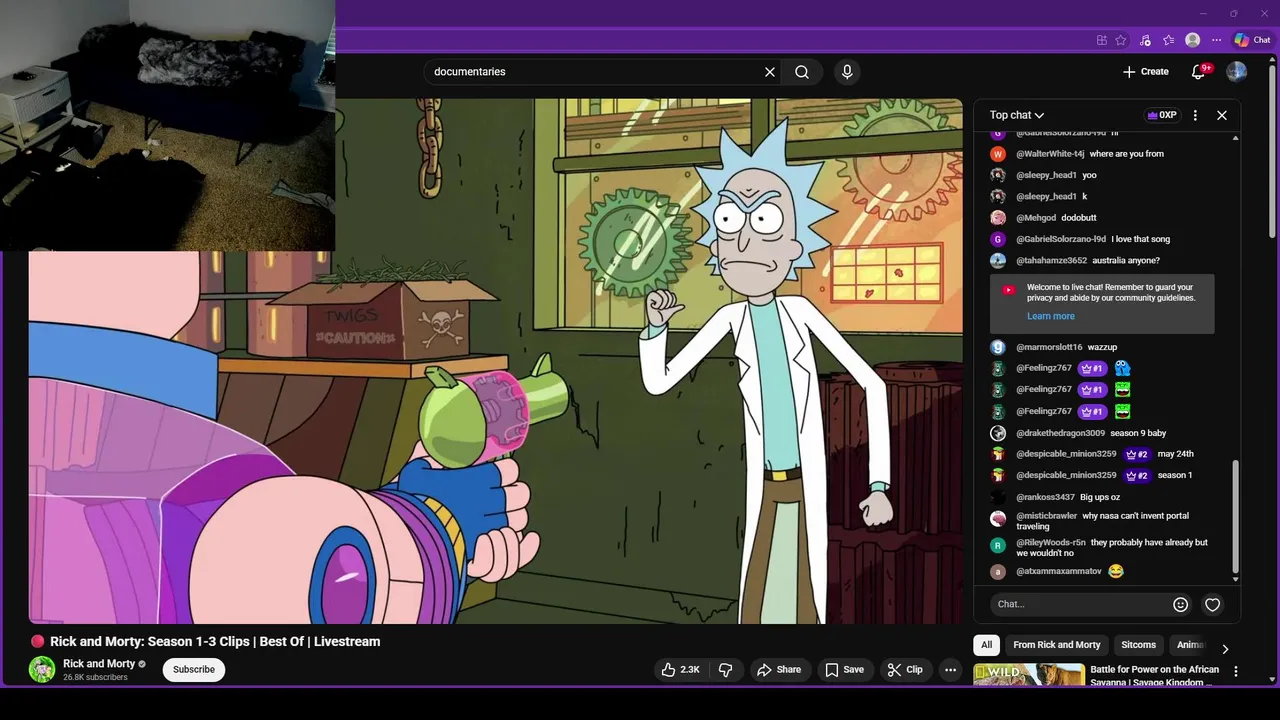The image size is (1280, 720).
Task: Start voice search with the microphone icon
Action: 847,72
